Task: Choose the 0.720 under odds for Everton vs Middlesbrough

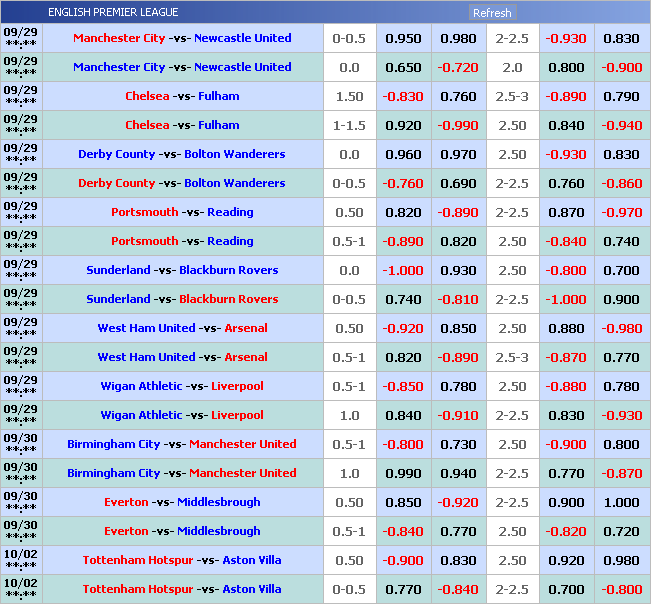Action: pyautogui.click(x=622, y=531)
